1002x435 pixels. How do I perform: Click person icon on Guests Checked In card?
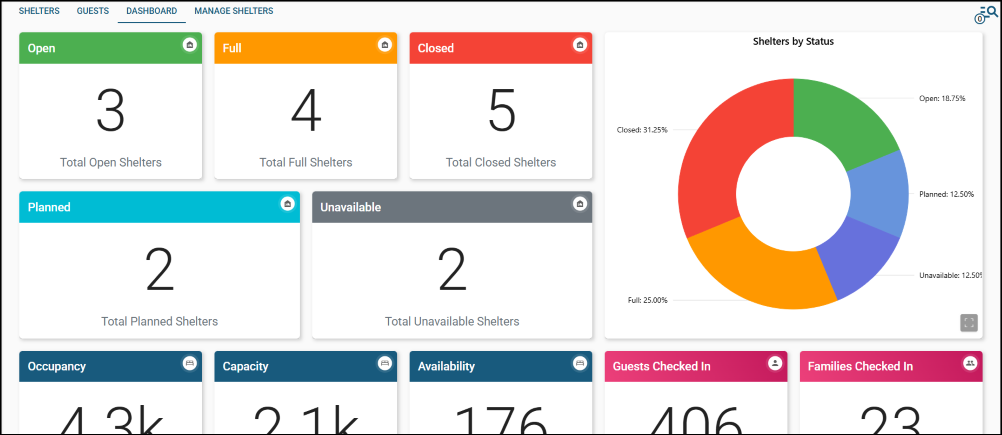pos(774,363)
